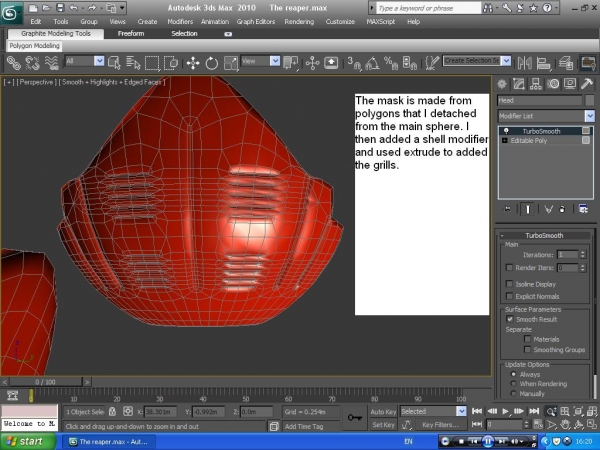
Task: Uncheck the Smooth Result checkbox
Action: tap(510, 319)
